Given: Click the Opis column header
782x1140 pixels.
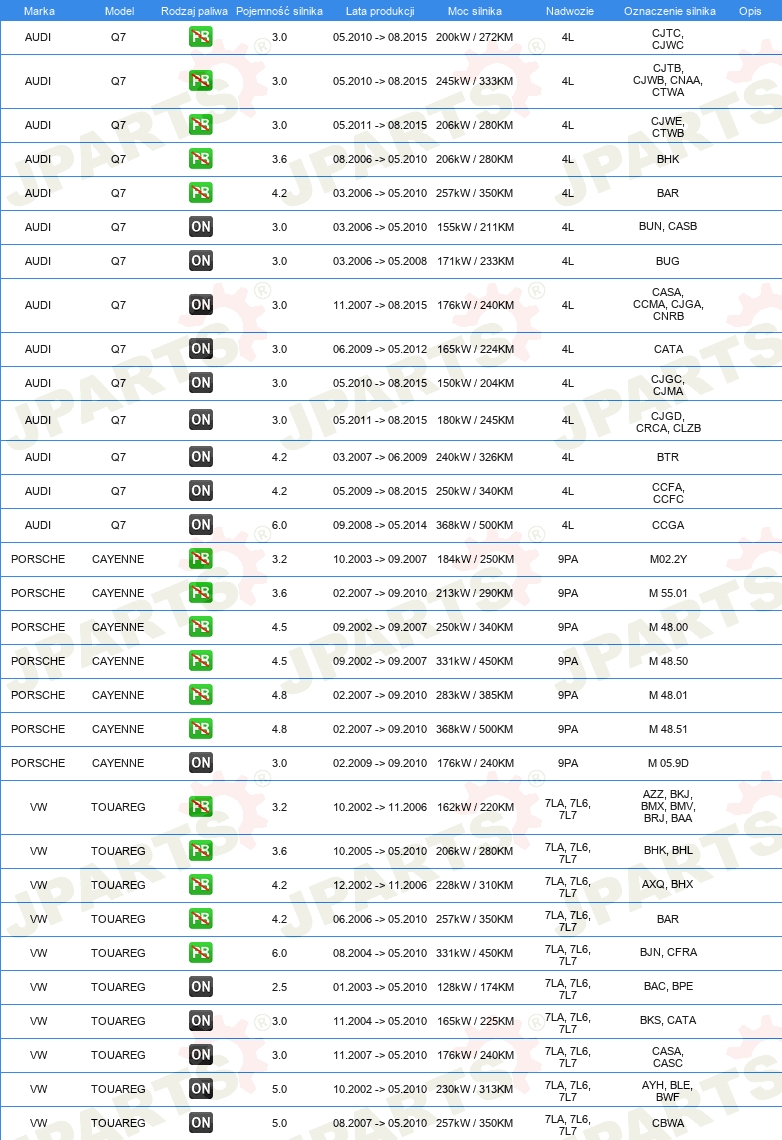Looking at the screenshot, I should [x=750, y=11].
